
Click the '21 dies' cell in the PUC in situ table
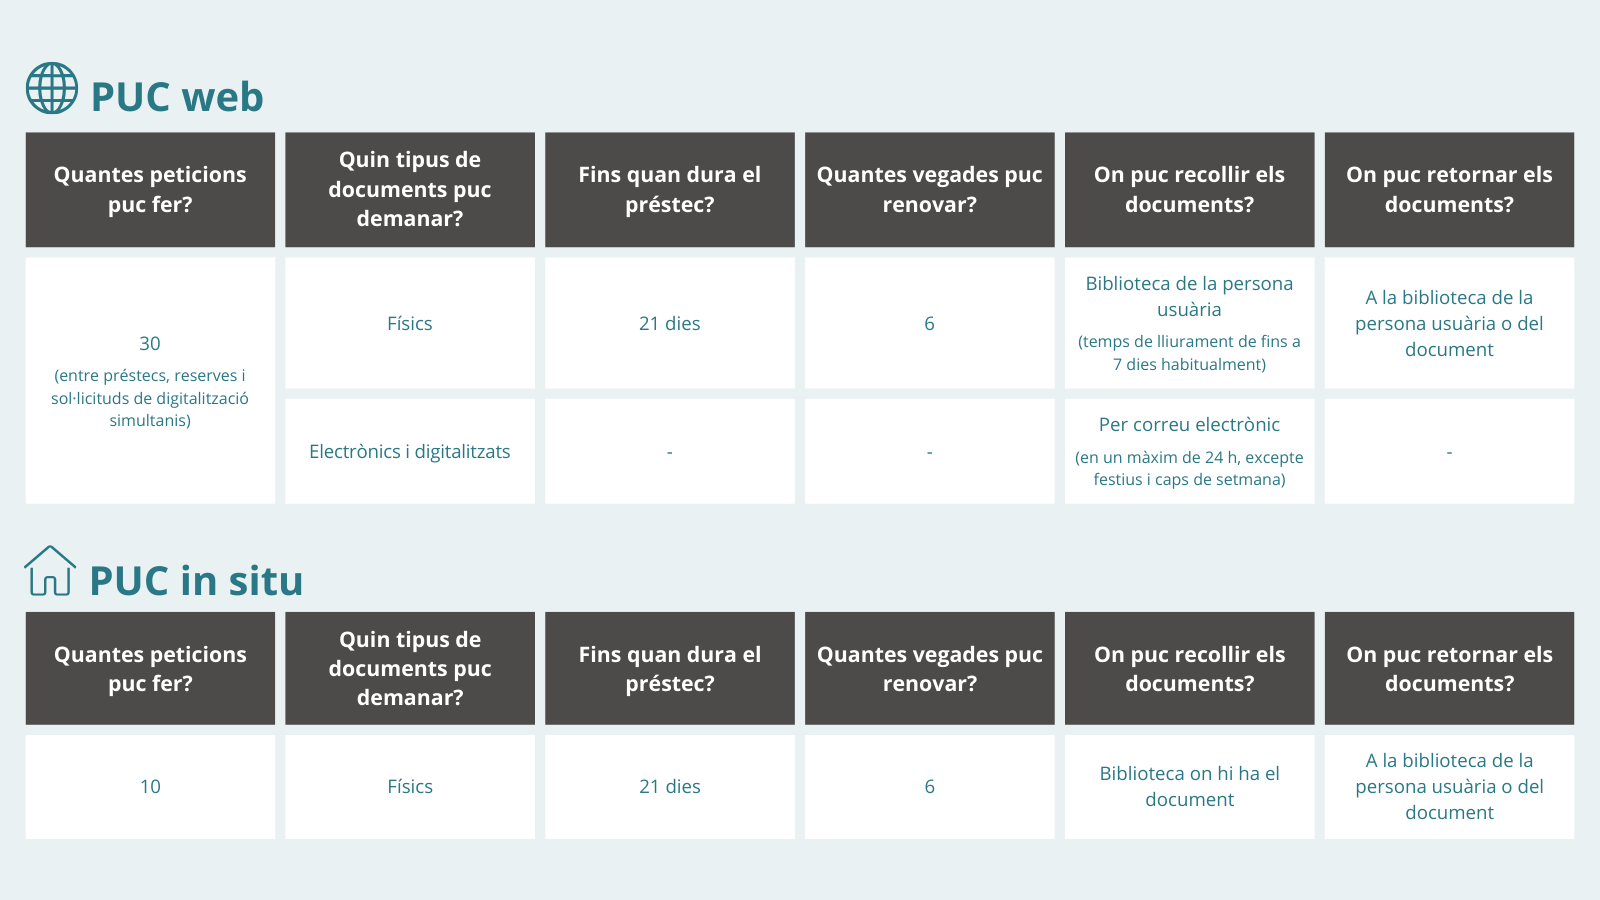click(x=670, y=787)
